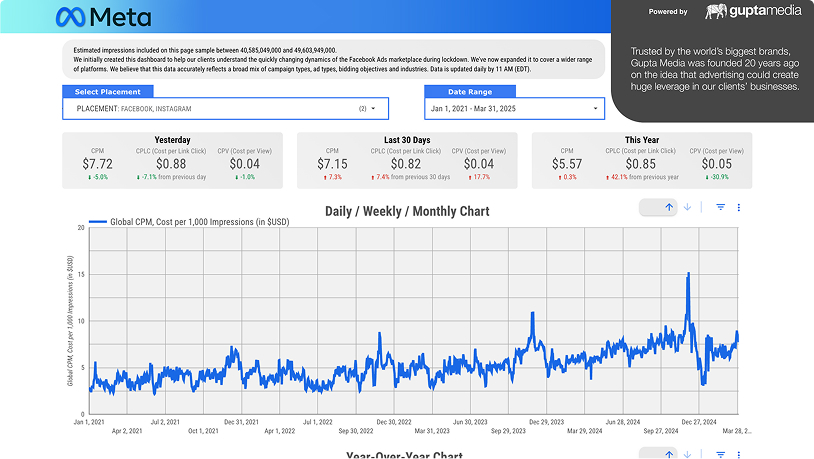Open the chart filter icon
Screen dimensions: 814x459
coord(721,207)
